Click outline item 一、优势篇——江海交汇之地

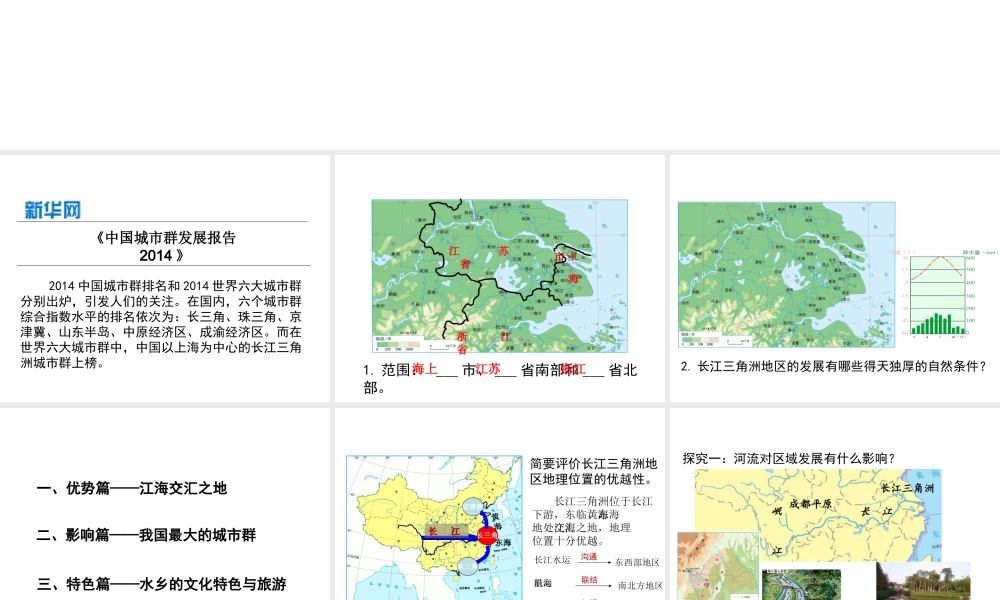pos(131,488)
